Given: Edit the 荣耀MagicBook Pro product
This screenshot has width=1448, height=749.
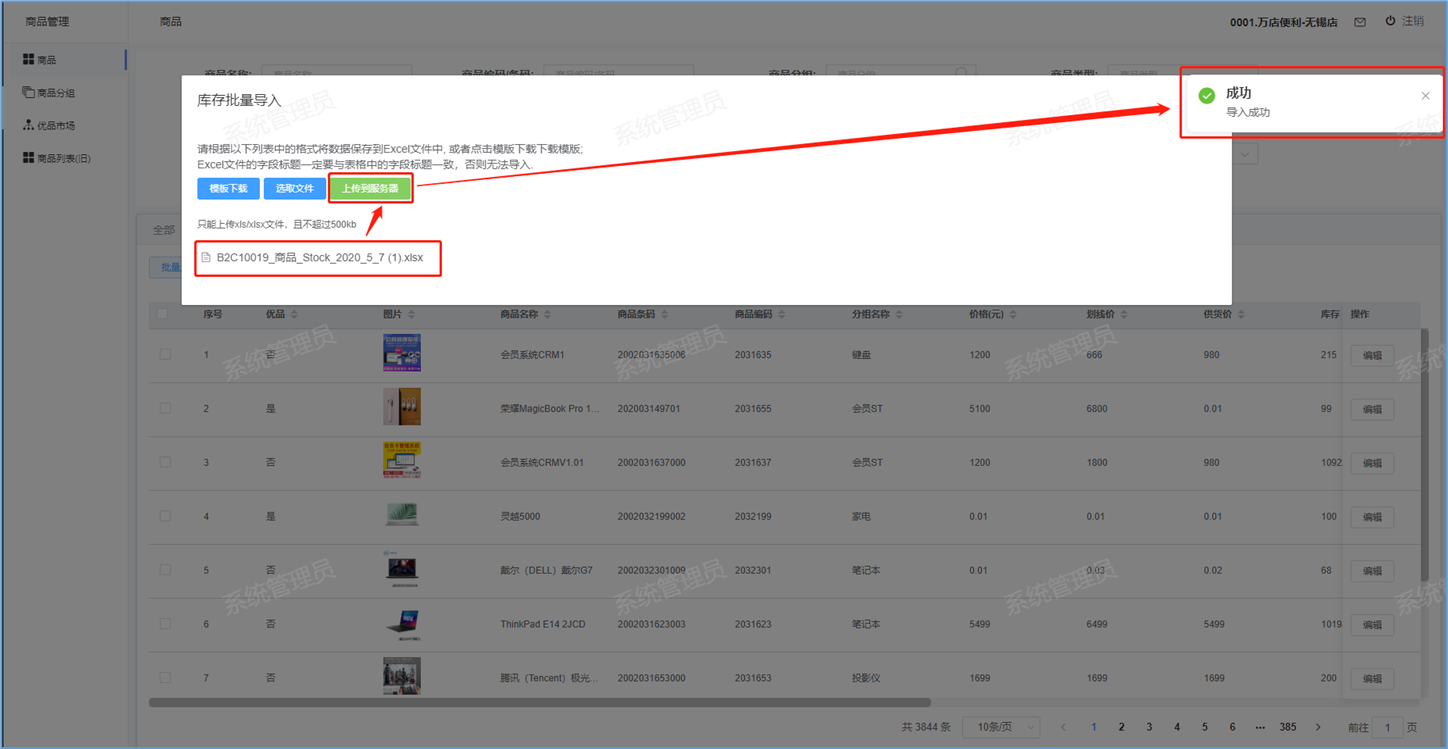Looking at the screenshot, I should click(1372, 409).
